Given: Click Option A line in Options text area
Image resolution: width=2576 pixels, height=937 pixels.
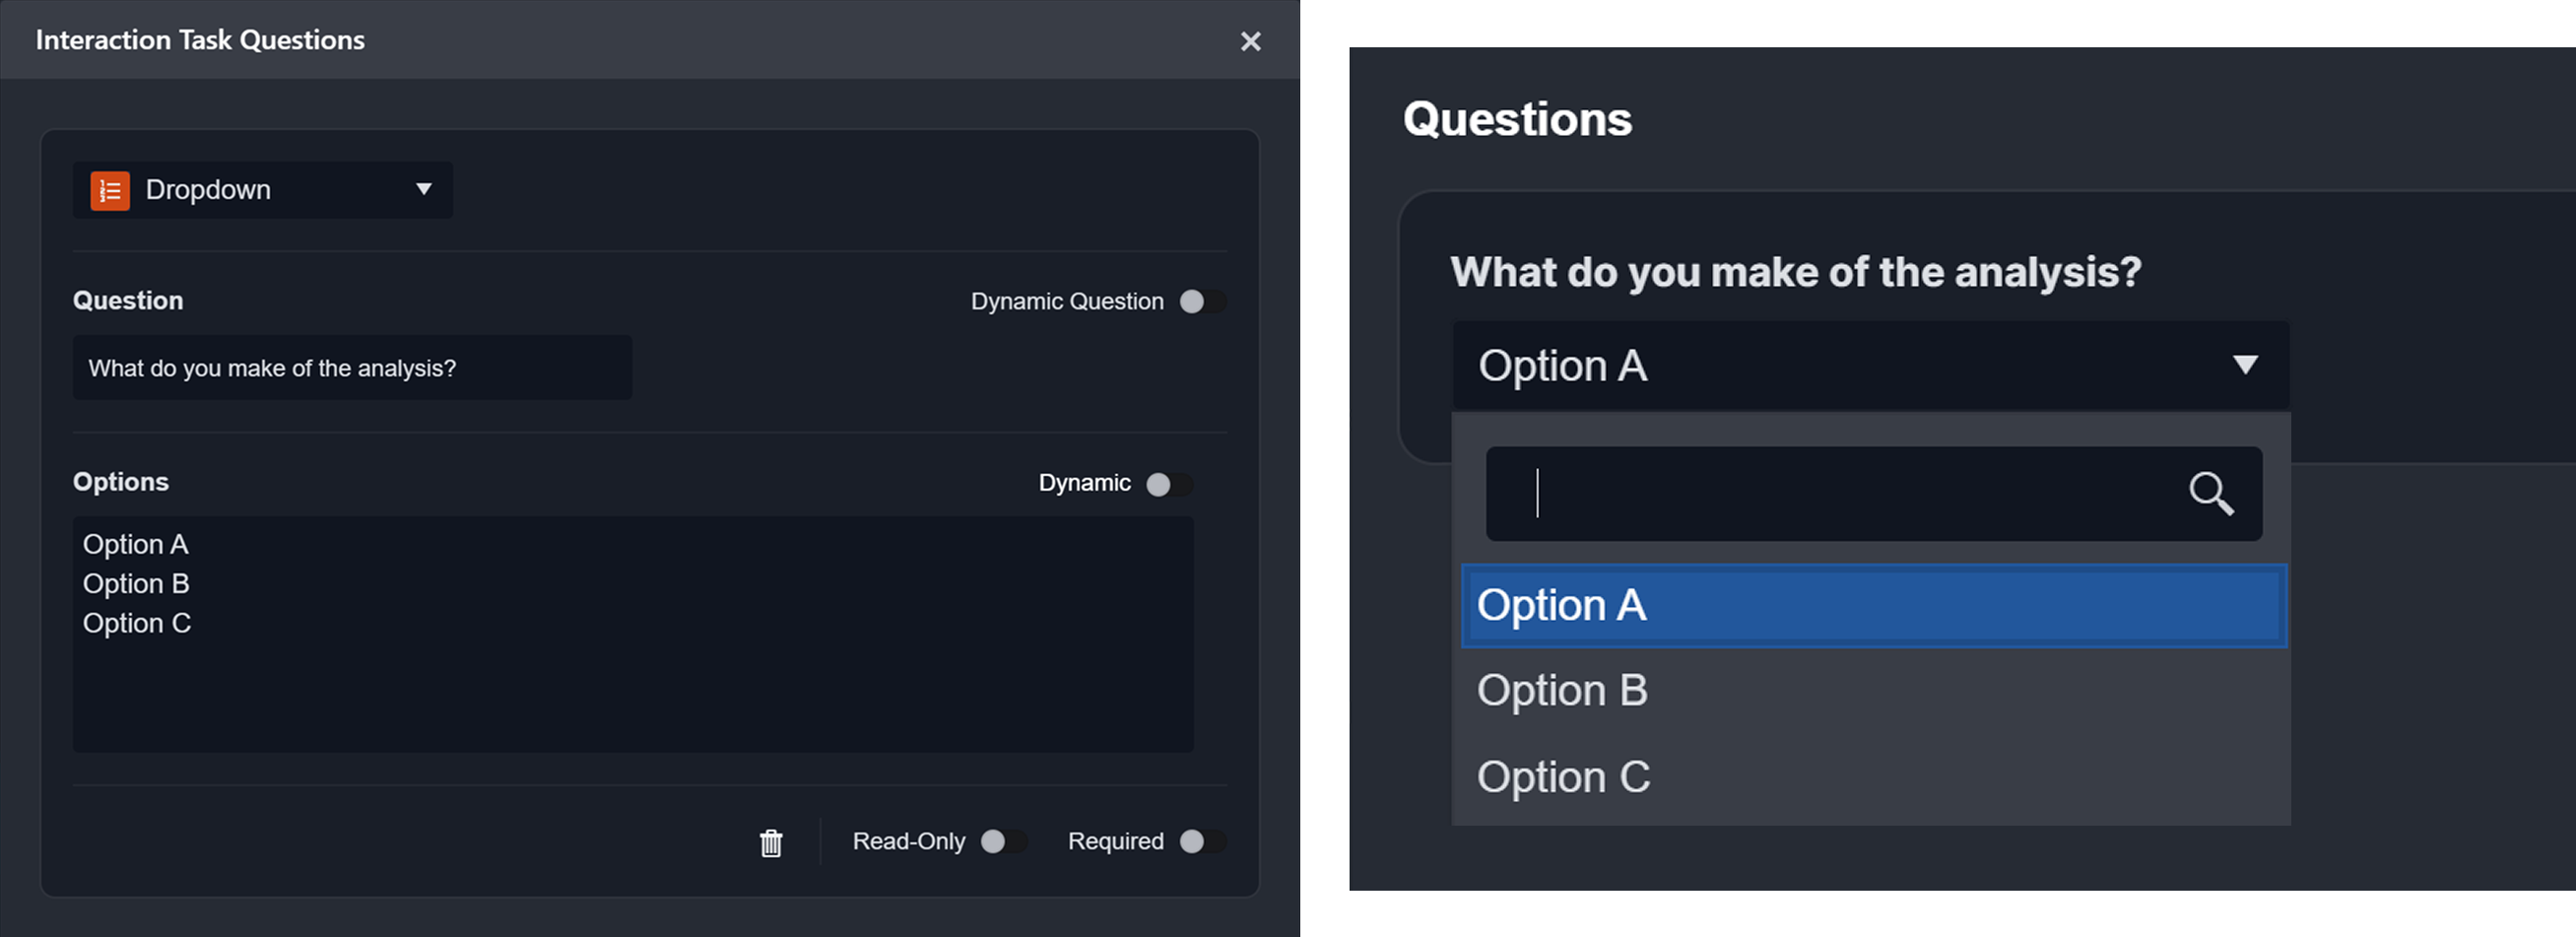Looking at the screenshot, I should coord(136,544).
